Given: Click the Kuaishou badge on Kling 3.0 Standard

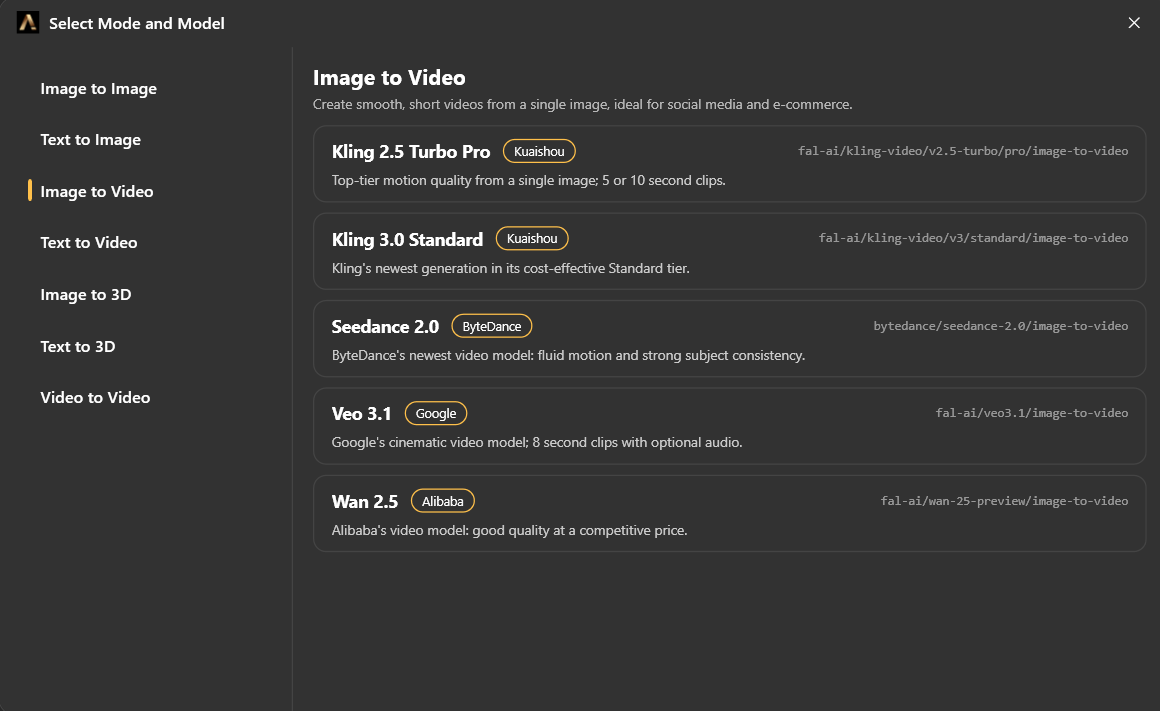Looking at the screenshot, I should pos(532,238).
